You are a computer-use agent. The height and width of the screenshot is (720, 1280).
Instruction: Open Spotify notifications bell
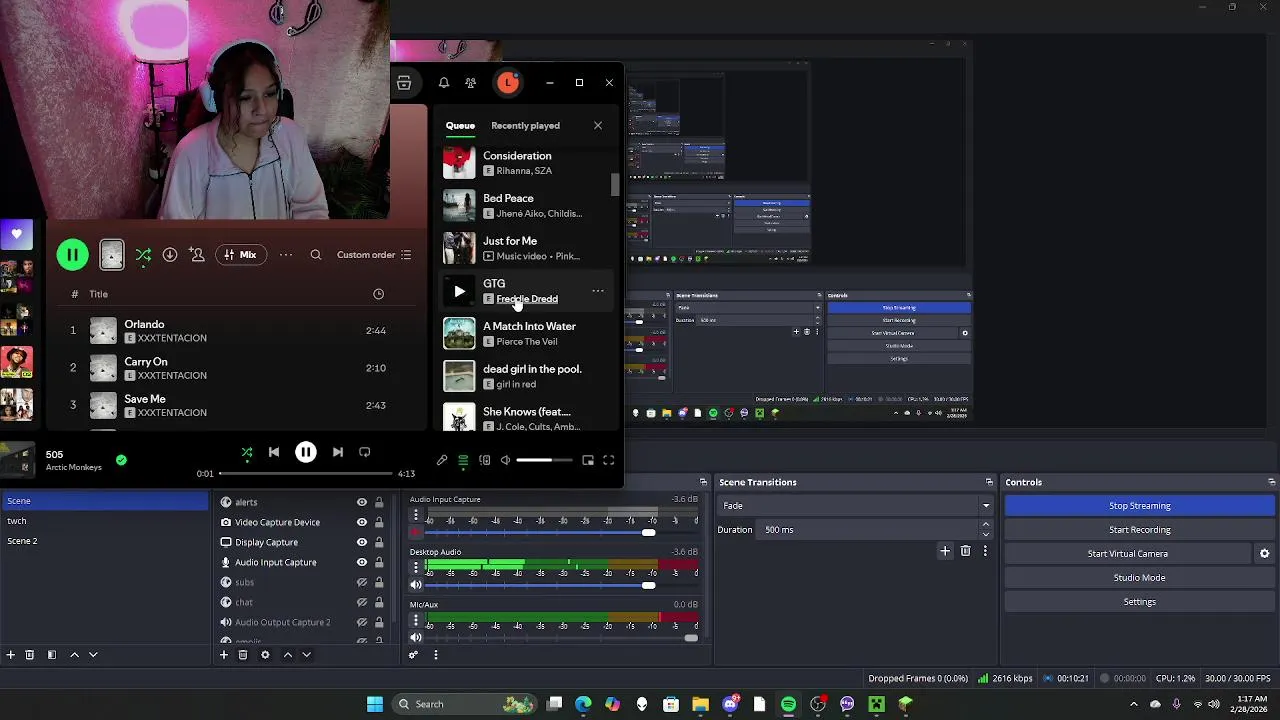click(444, 83)
